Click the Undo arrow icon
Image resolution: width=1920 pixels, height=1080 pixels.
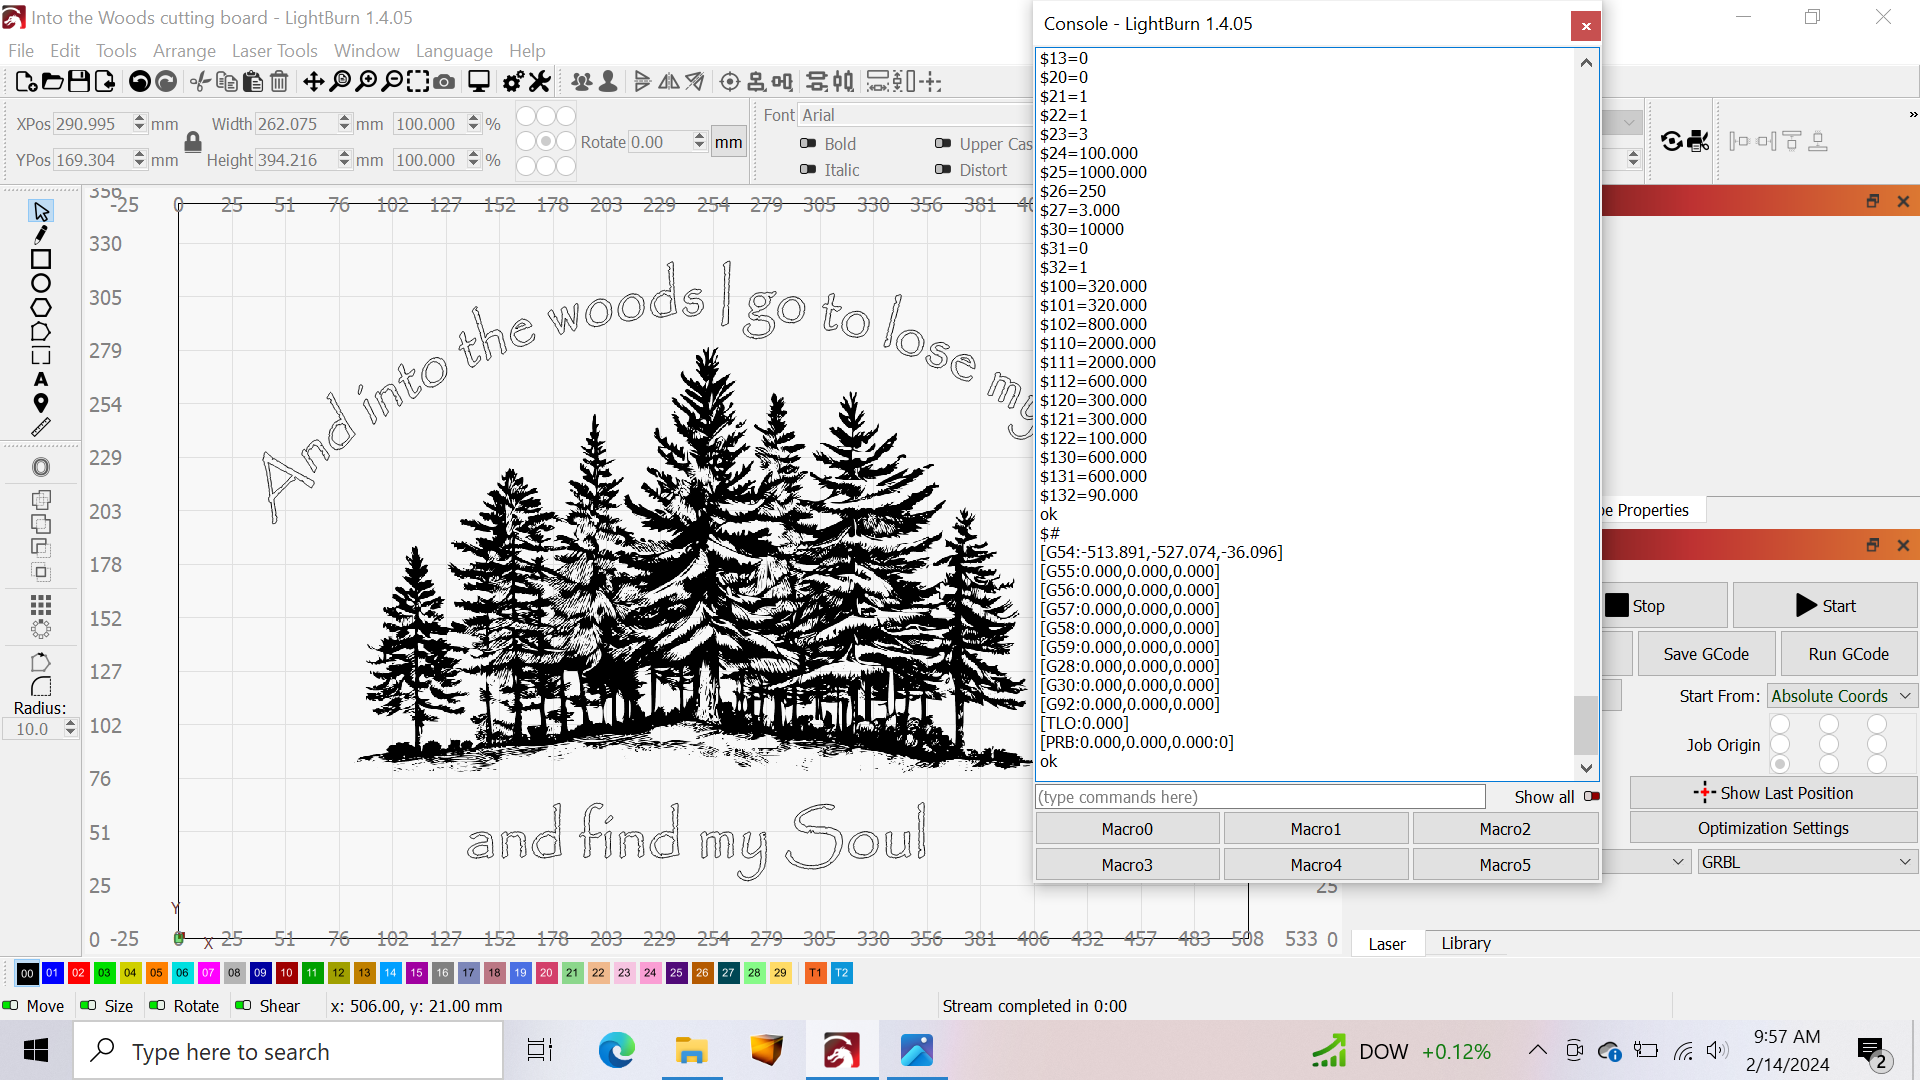[x=140, y=82]
